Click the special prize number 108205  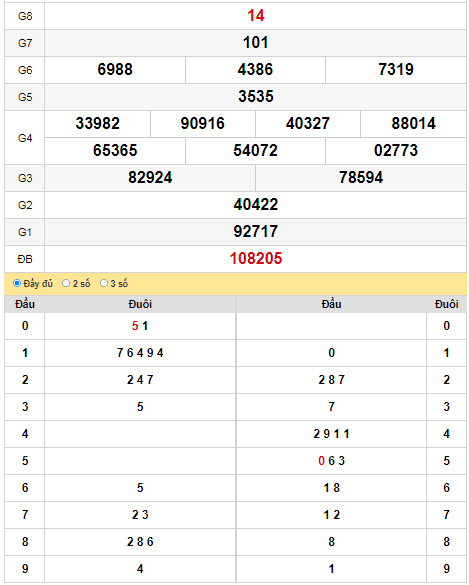click(256, 259)
